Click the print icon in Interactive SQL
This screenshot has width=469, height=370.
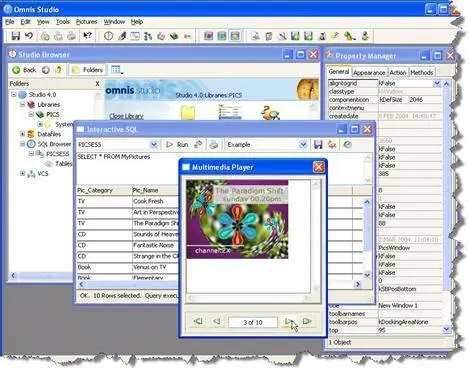214,145
